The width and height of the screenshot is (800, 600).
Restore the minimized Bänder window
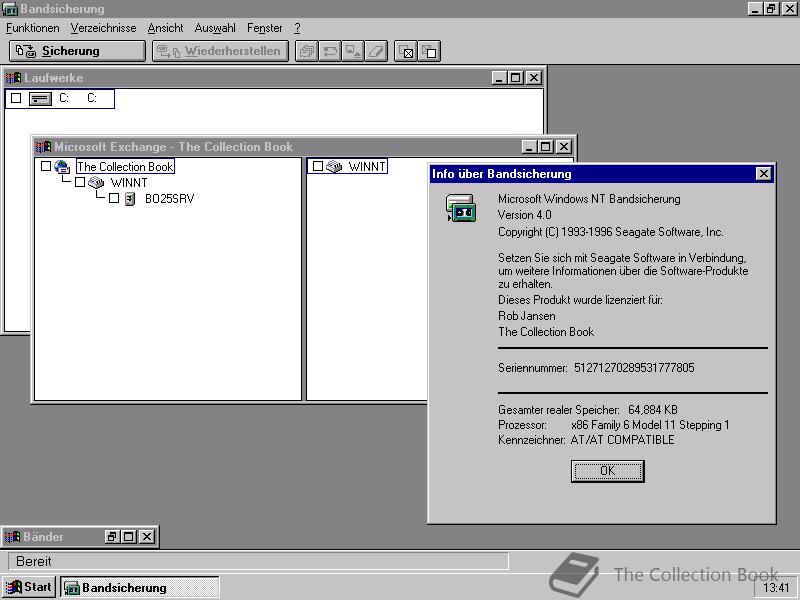(112, 537)
